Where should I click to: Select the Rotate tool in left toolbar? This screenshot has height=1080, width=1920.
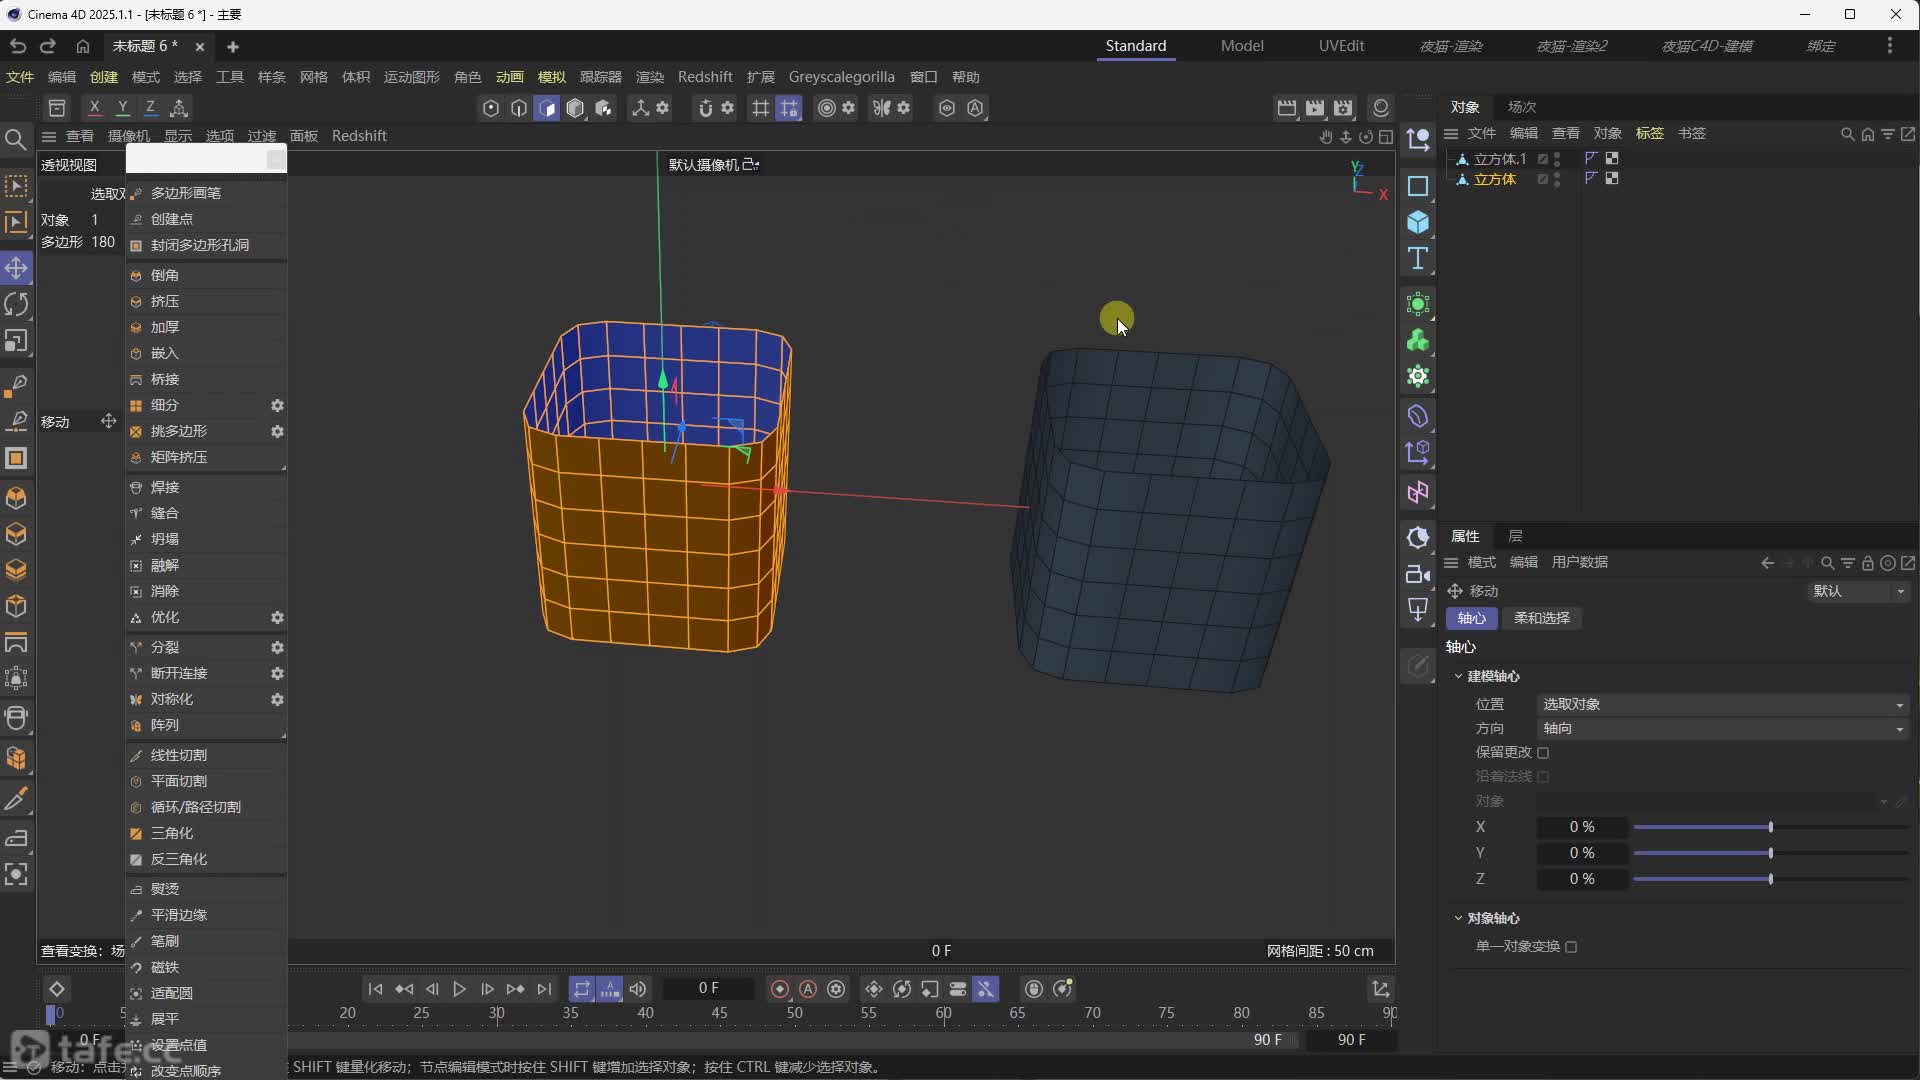coord(16,304)
